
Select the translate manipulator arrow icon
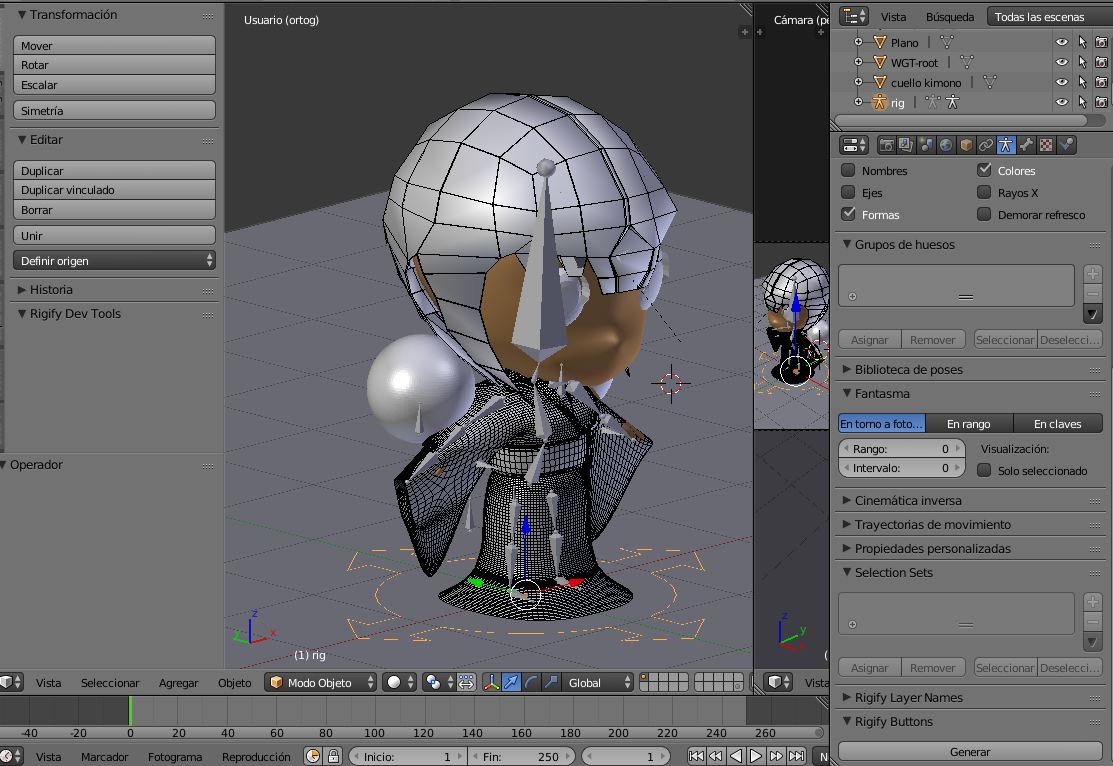tap(511, 682)
